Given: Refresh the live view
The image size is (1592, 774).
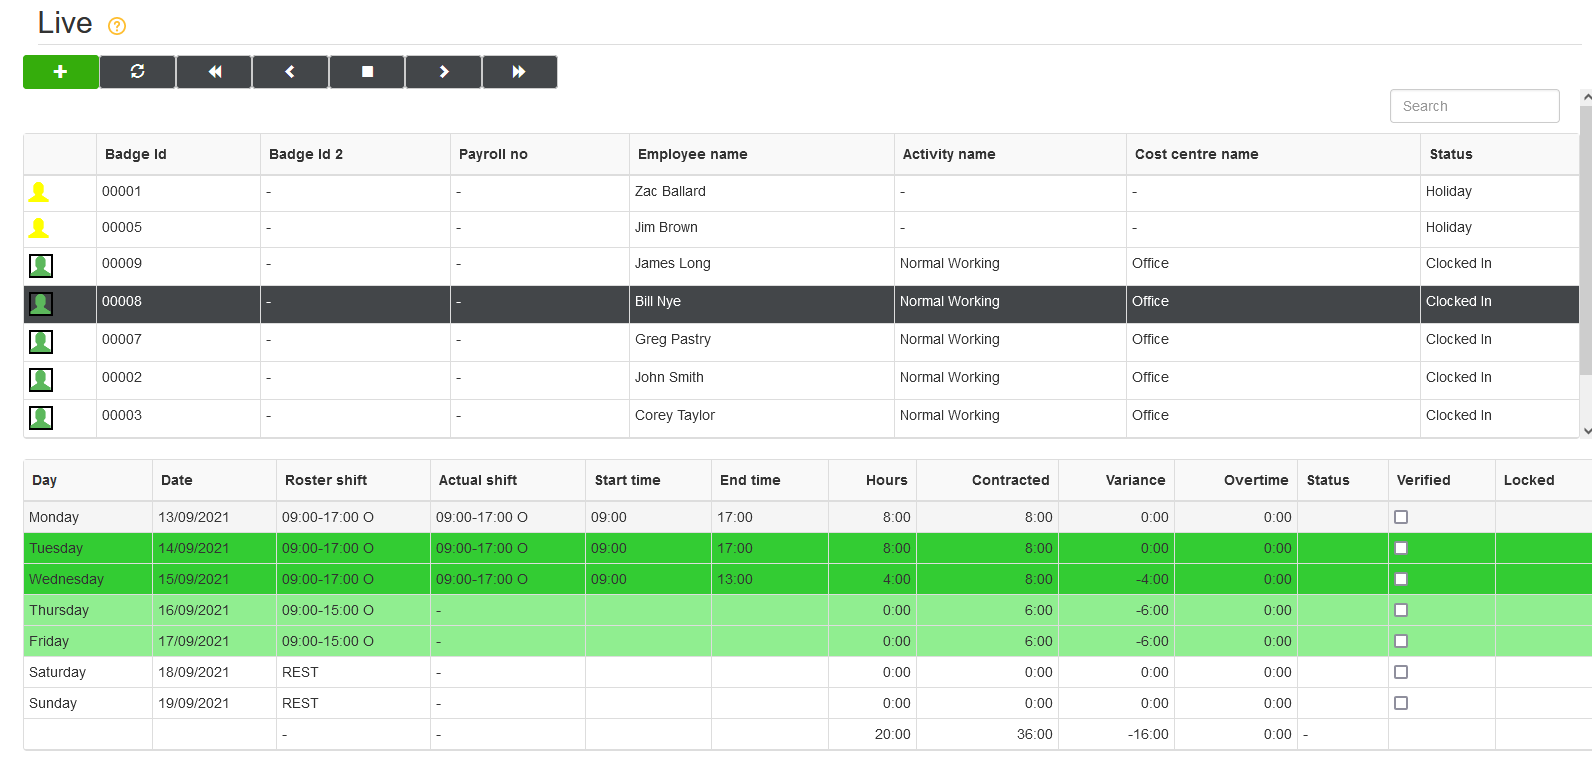Looking at the screenshot, I should click(138, 72).
